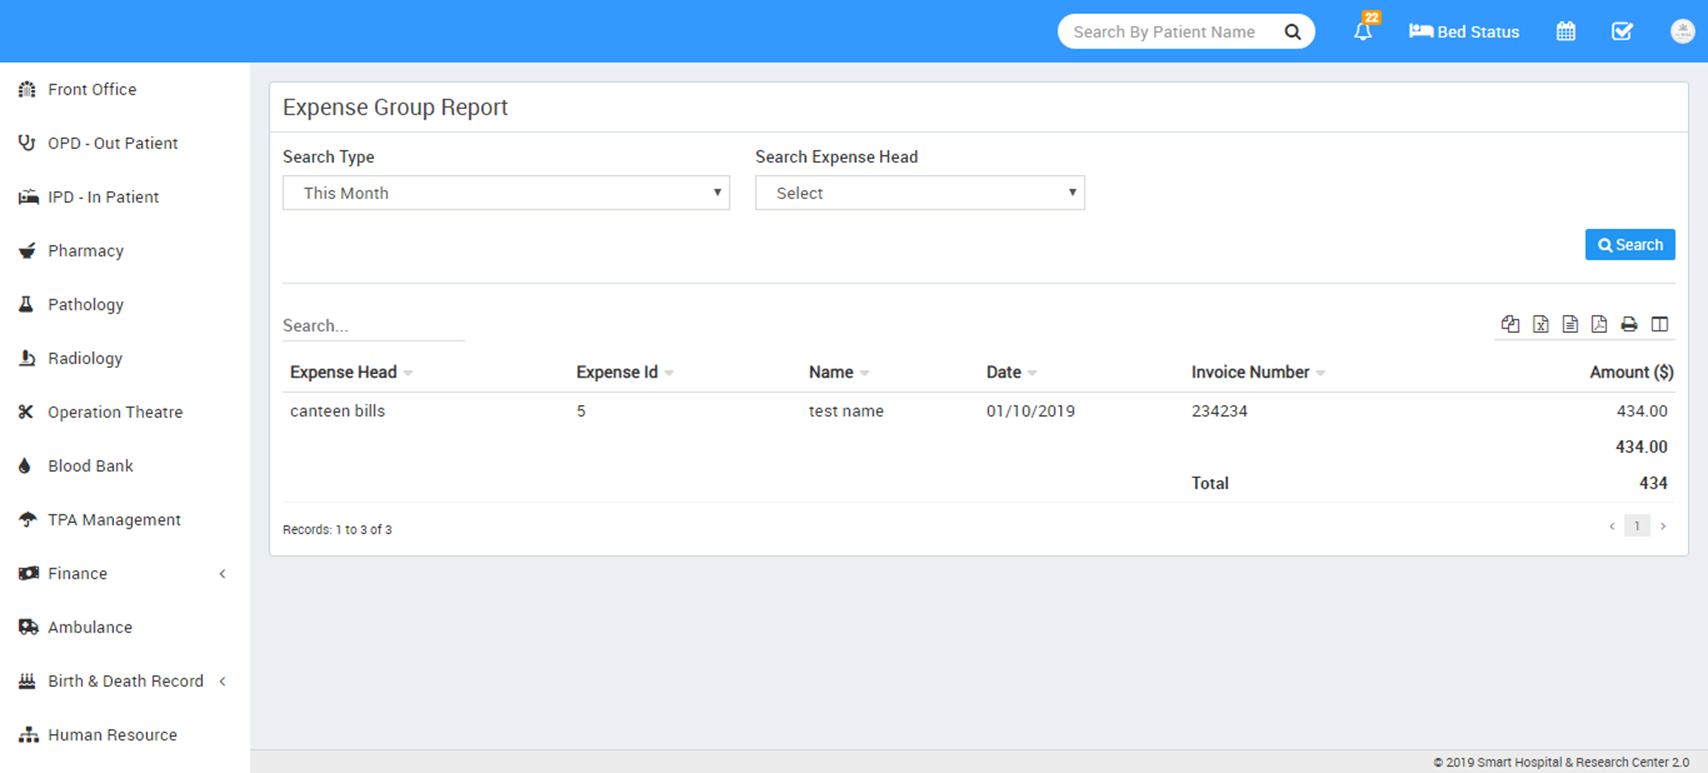Viewport: 1708px width, 773px height.
Task: Open Bed Status link
Action: [1464, 32]
